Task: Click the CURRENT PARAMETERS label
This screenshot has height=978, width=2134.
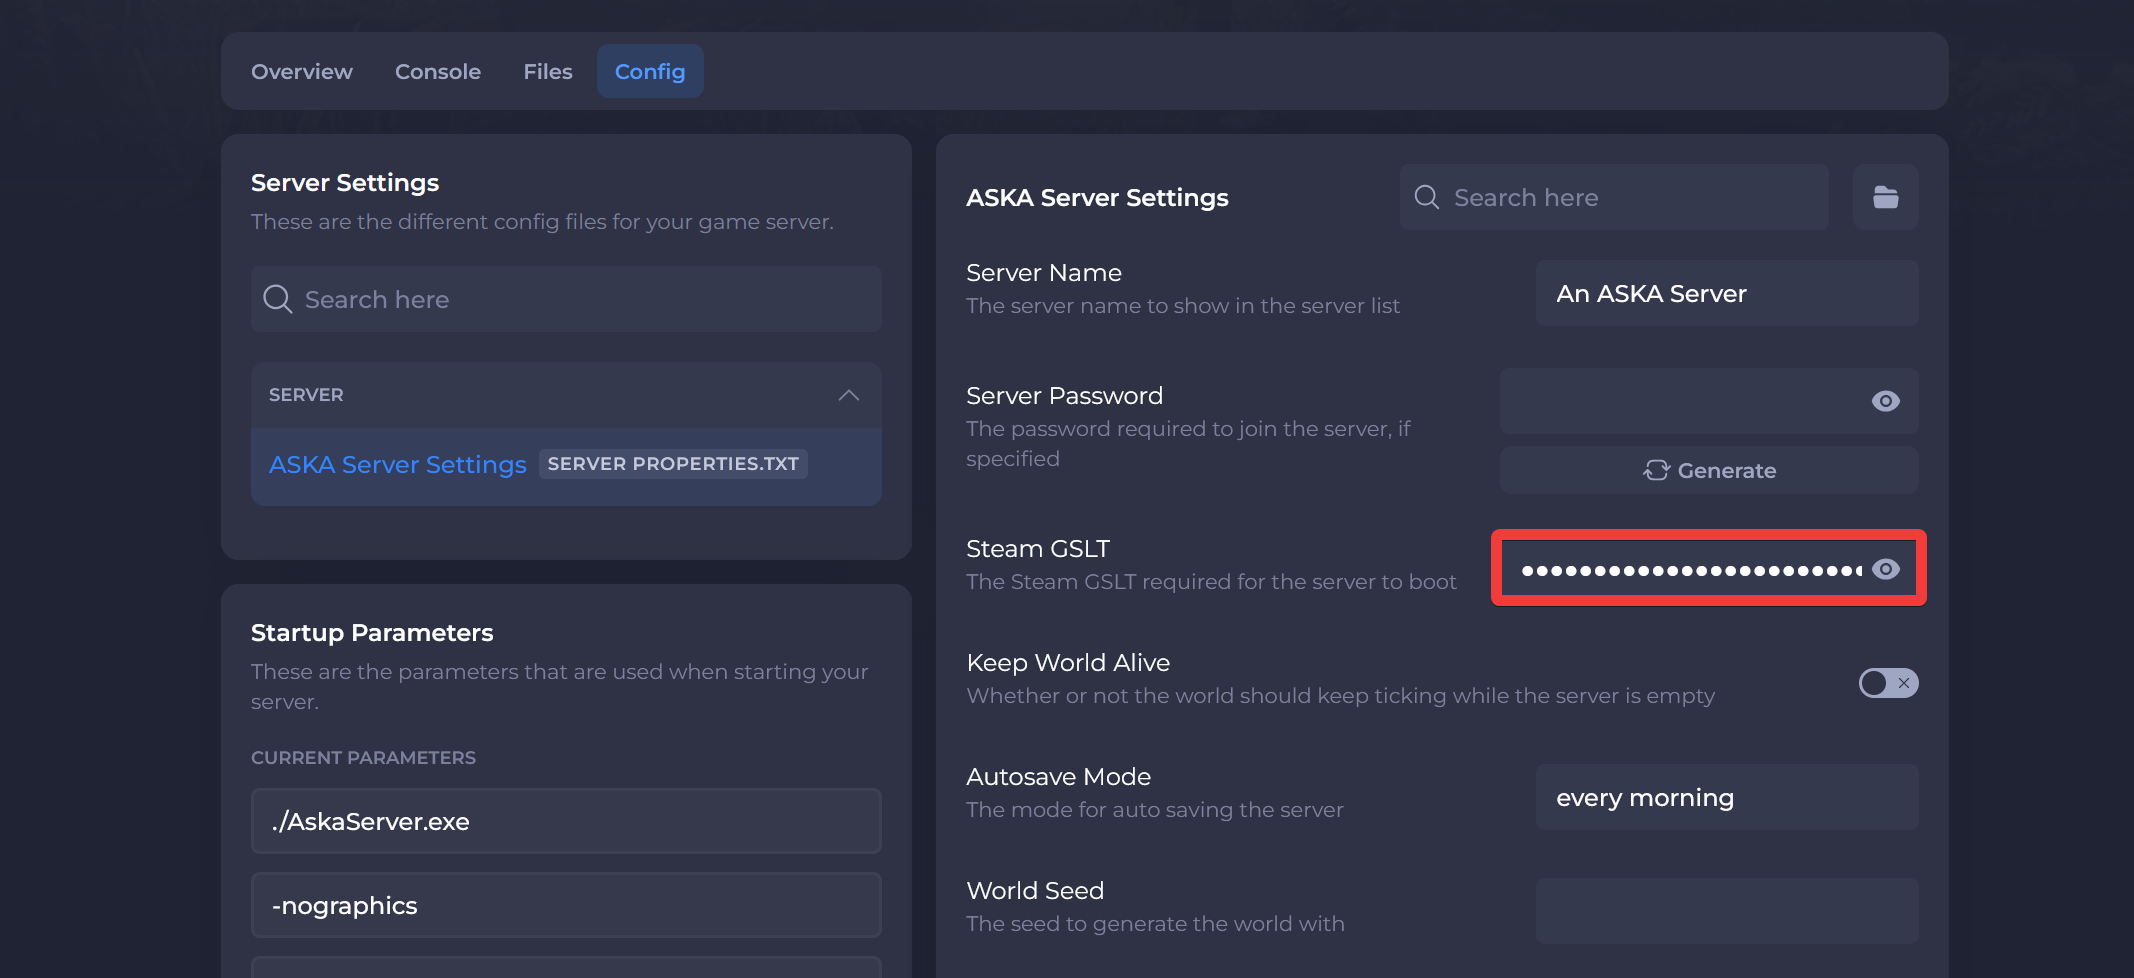Action: (x=363, y=758)
